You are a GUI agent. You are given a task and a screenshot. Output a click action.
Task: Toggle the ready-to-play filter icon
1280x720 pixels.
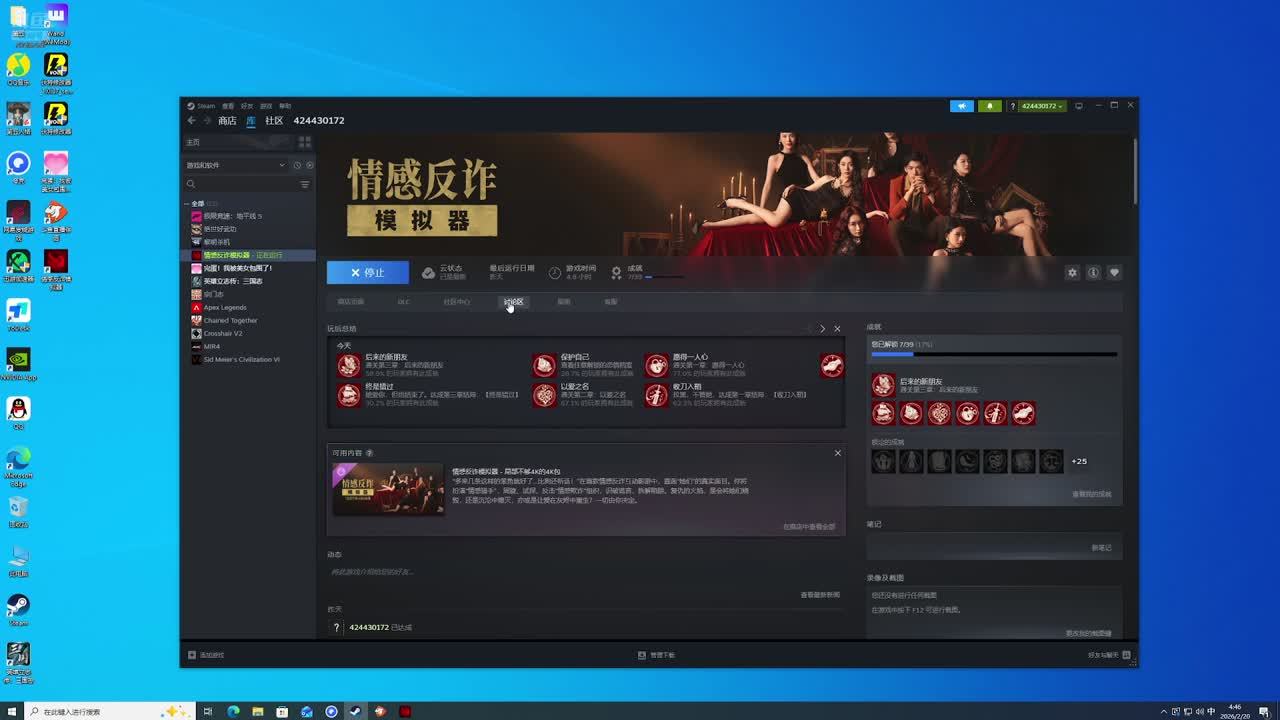pos(309,165)
